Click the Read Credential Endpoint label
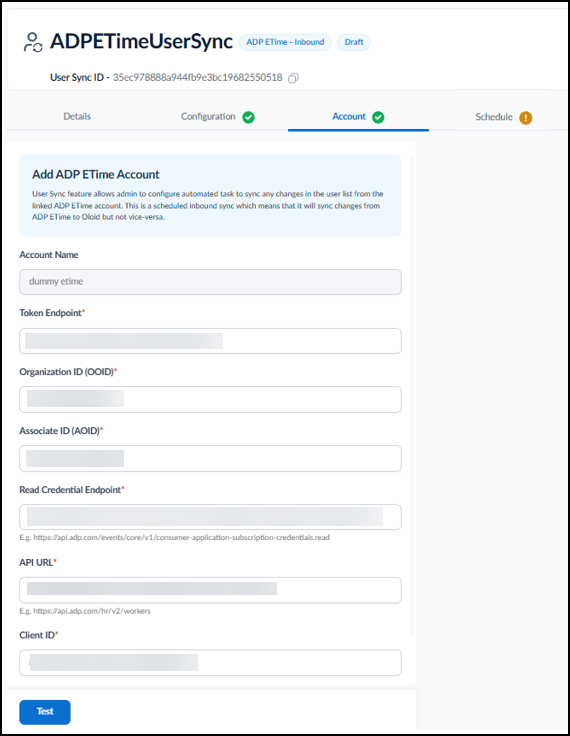570x736 pixels. pos(70,490)
